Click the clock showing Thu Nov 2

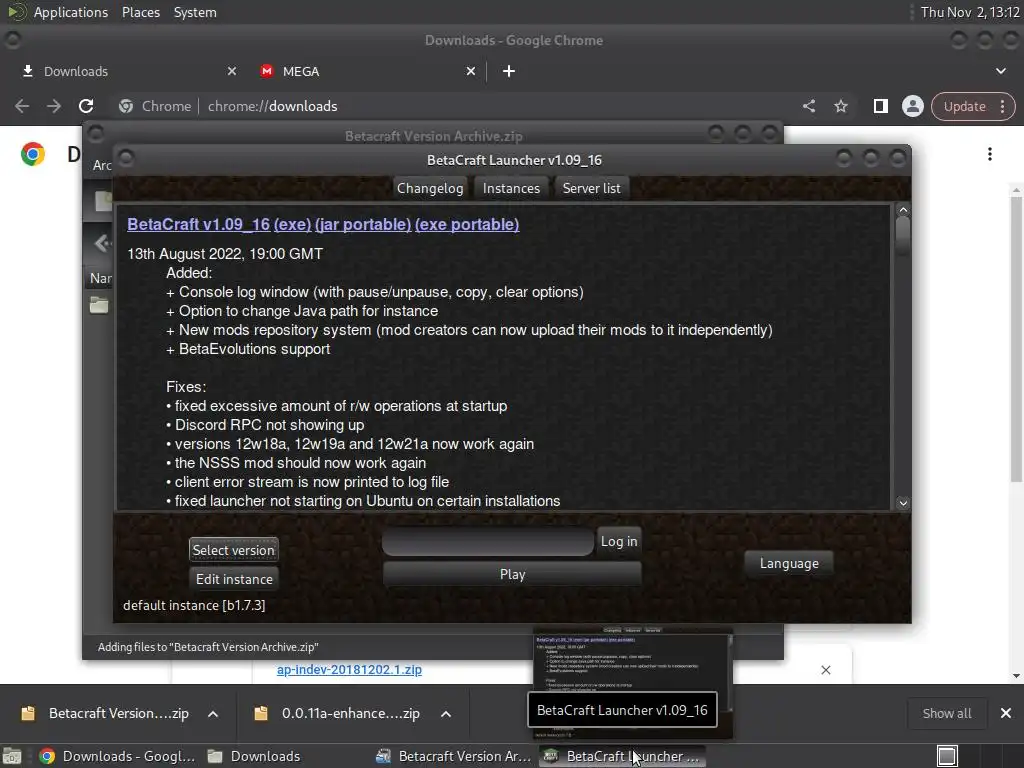pos(970,12)
